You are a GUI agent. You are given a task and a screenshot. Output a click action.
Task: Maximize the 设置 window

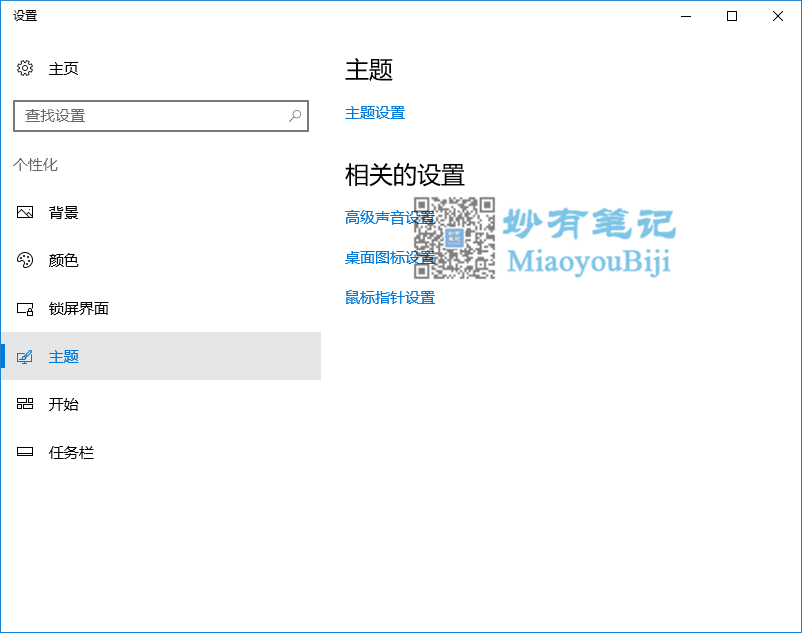pyautogui.click(x=732, y=16)
